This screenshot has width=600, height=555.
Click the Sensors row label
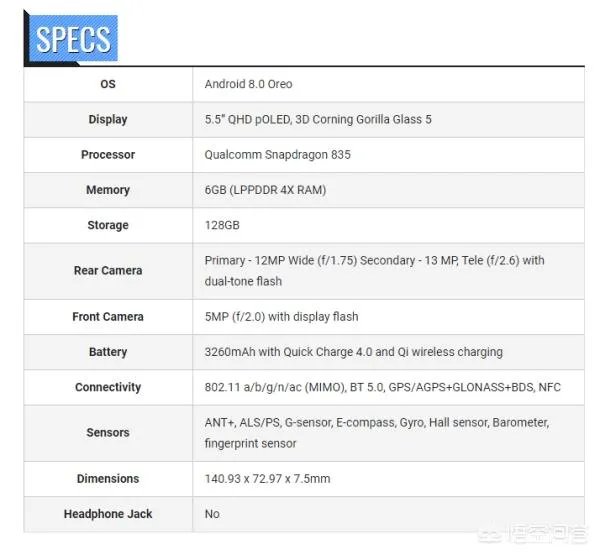(x=108, y=432)
